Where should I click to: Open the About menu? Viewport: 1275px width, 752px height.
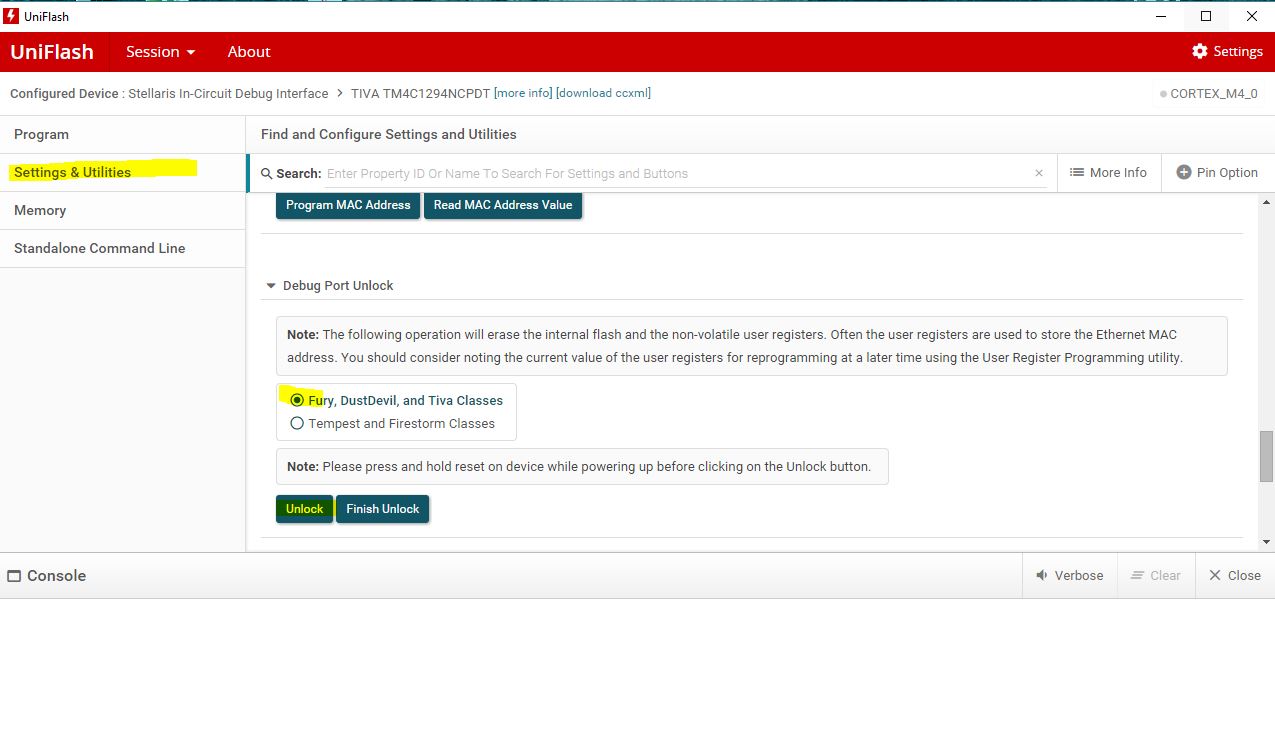249,51
